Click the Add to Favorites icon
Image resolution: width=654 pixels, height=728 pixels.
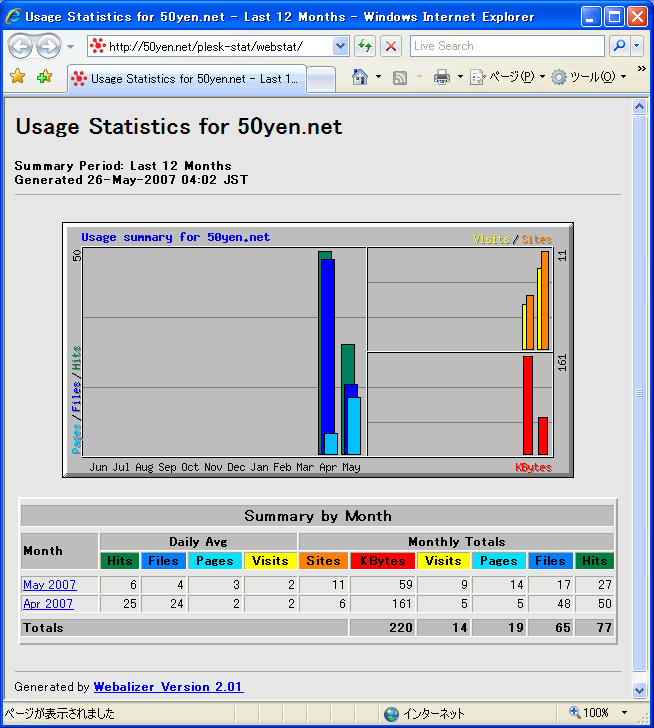pyautogui.click(x=44, y=77)
